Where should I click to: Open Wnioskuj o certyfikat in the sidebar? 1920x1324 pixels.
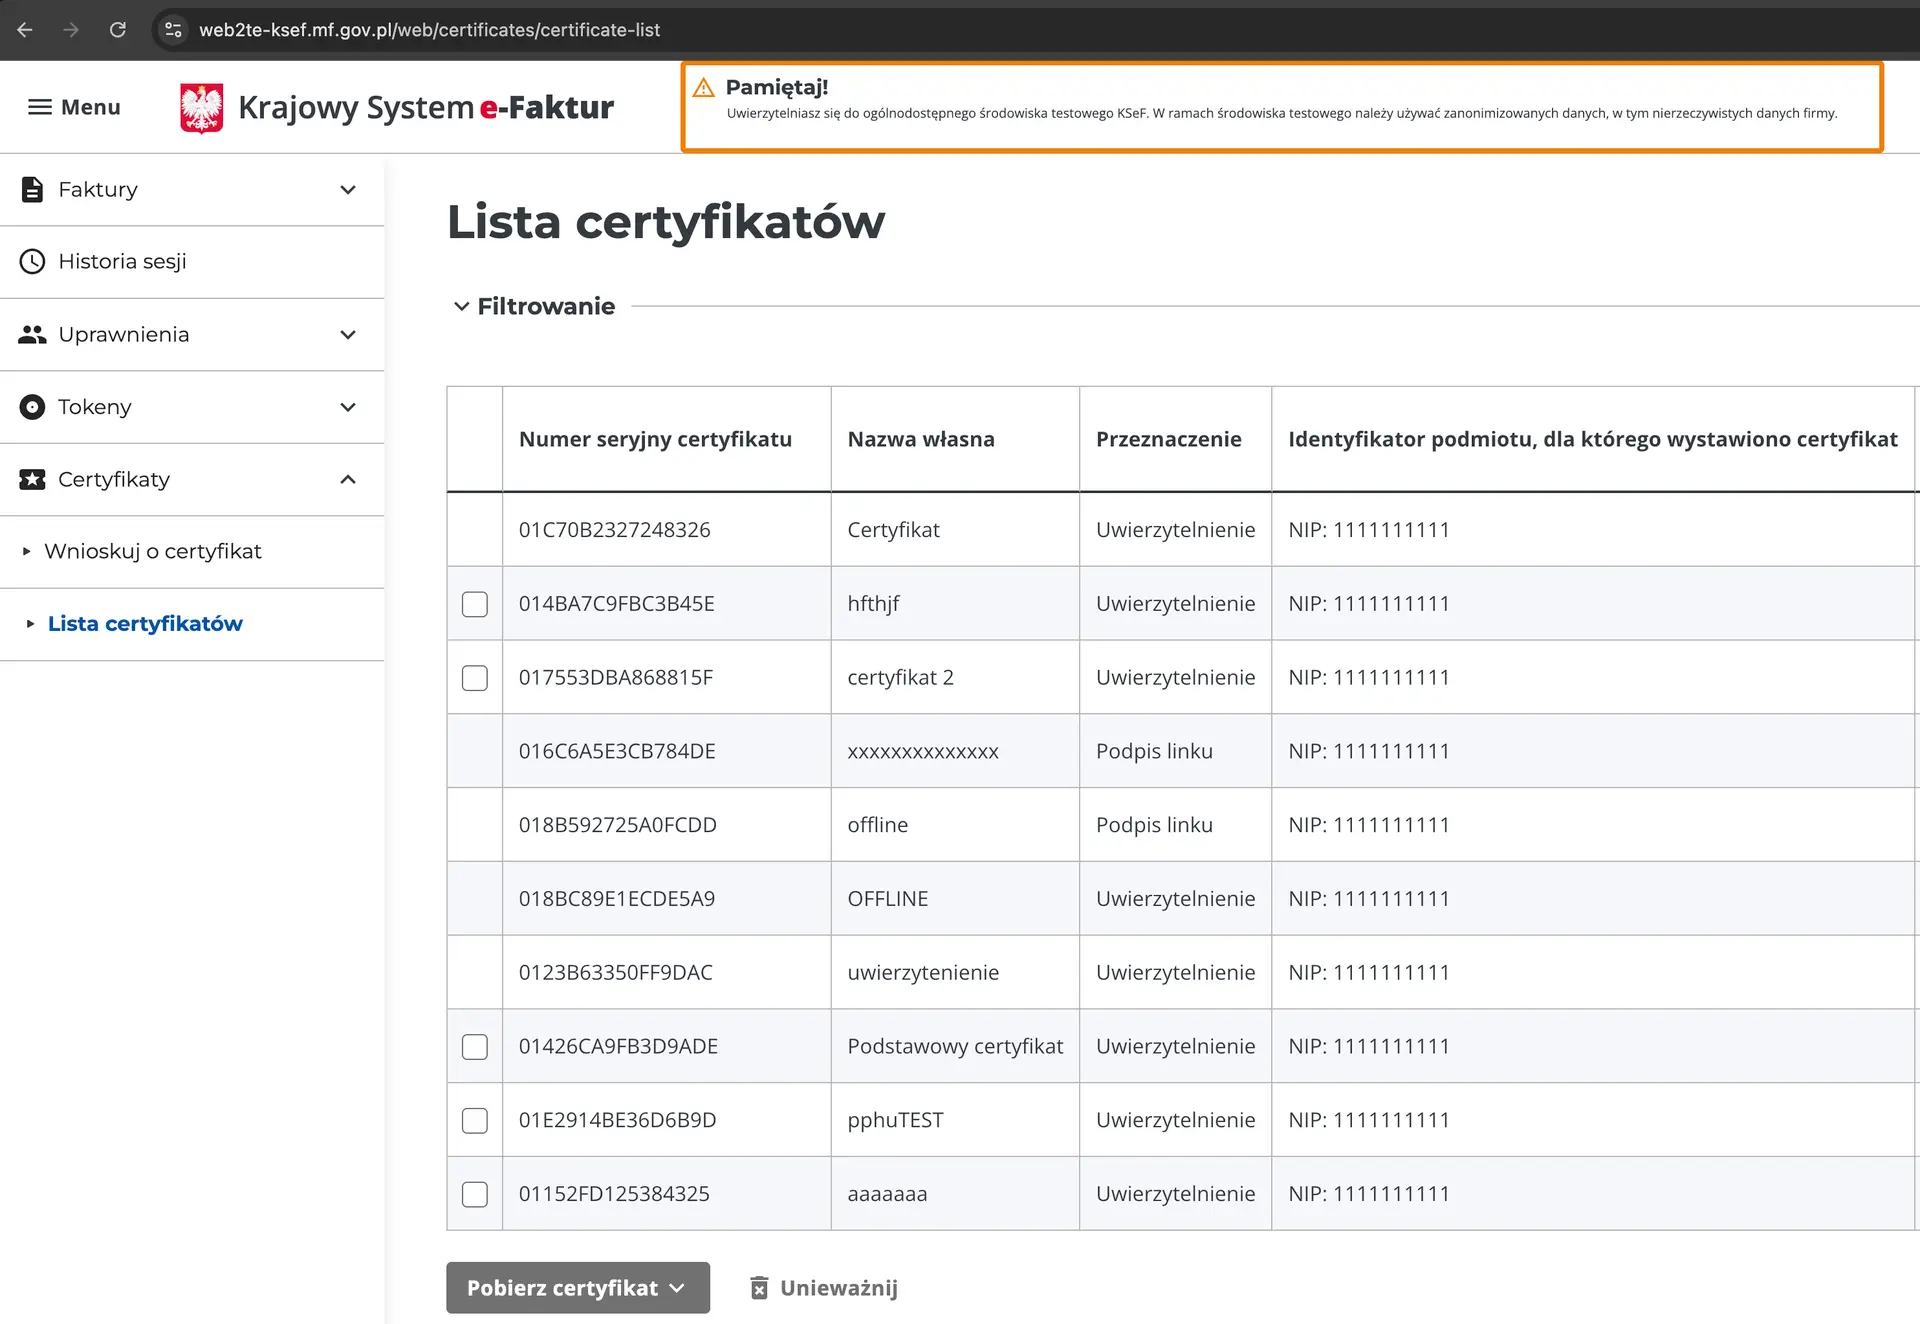coord(154,551)
